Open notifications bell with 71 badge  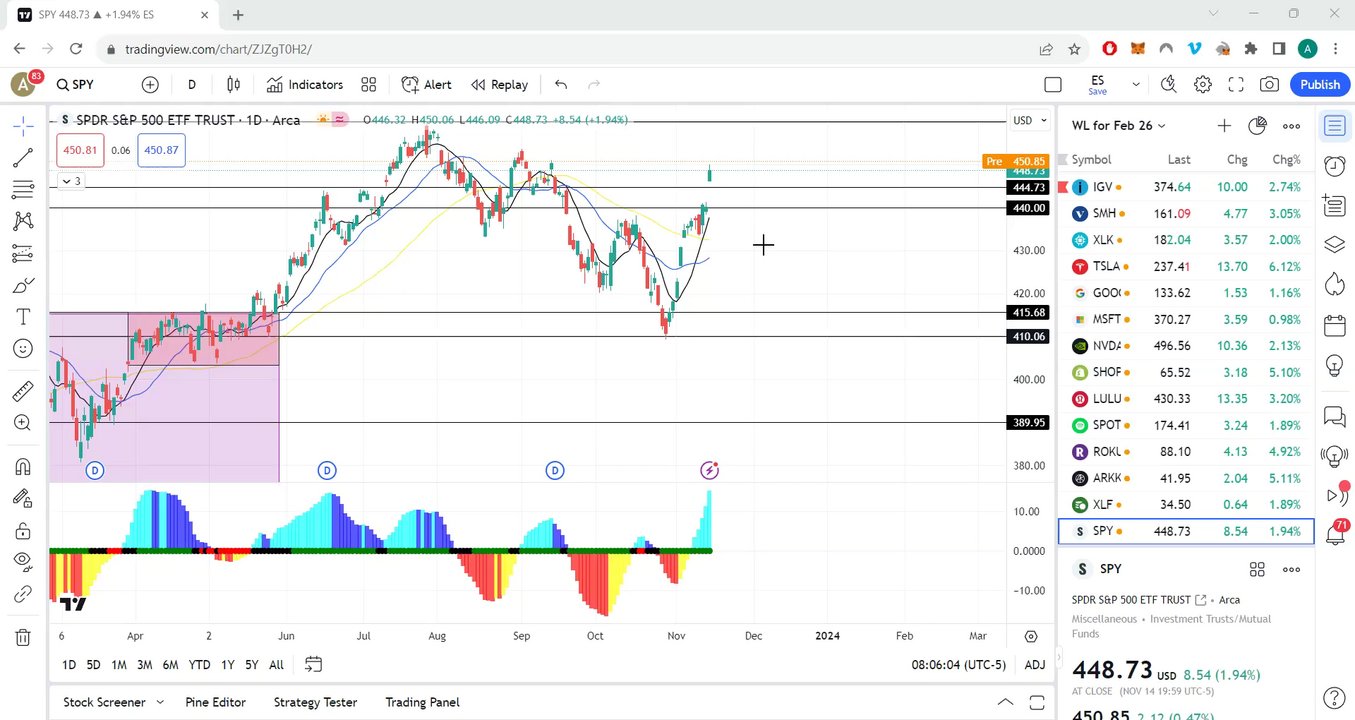pos(1334,534)
